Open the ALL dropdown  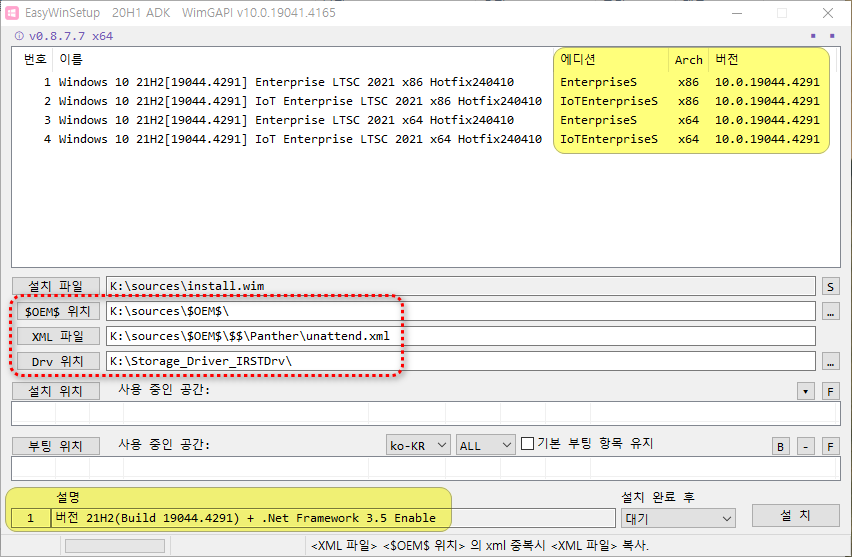pyautogui.click(x=485, y=445)
